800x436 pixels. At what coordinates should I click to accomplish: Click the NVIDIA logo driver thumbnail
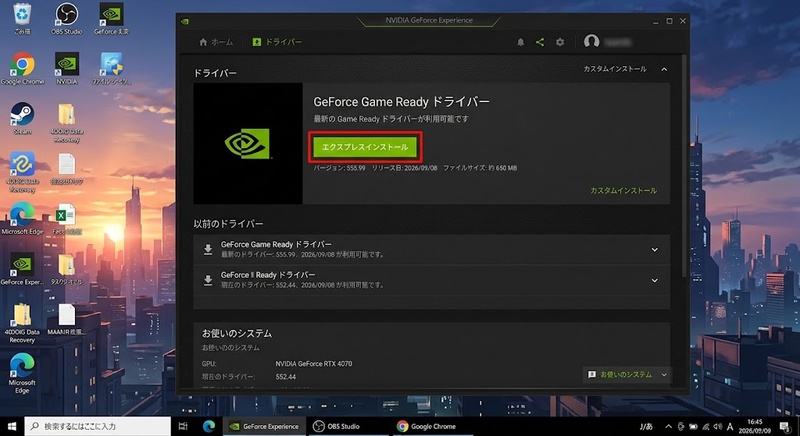coord(248,143)
